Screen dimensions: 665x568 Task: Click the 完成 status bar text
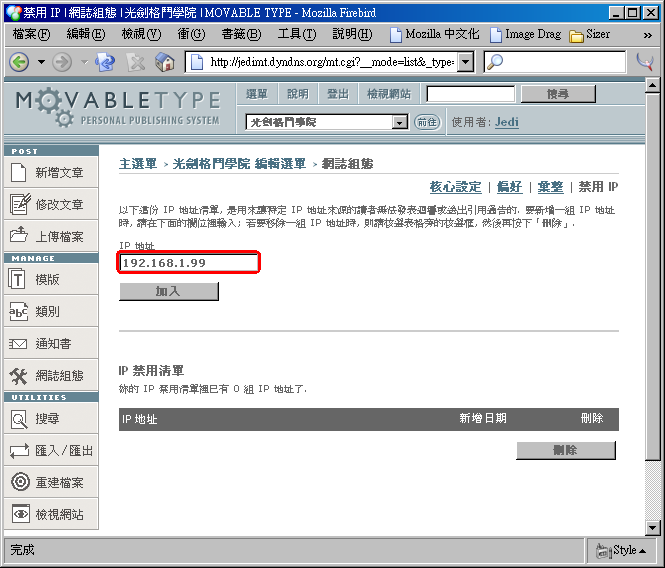[x=22, y=550]
